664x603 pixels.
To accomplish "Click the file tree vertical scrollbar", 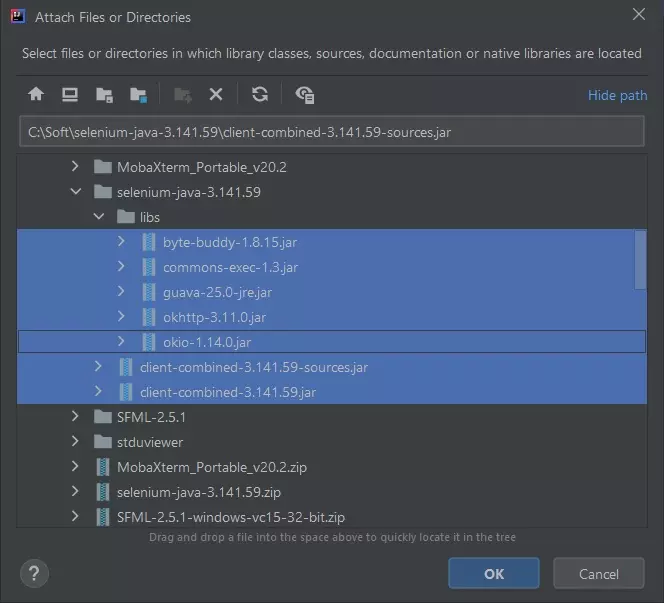I will point(640,260).
